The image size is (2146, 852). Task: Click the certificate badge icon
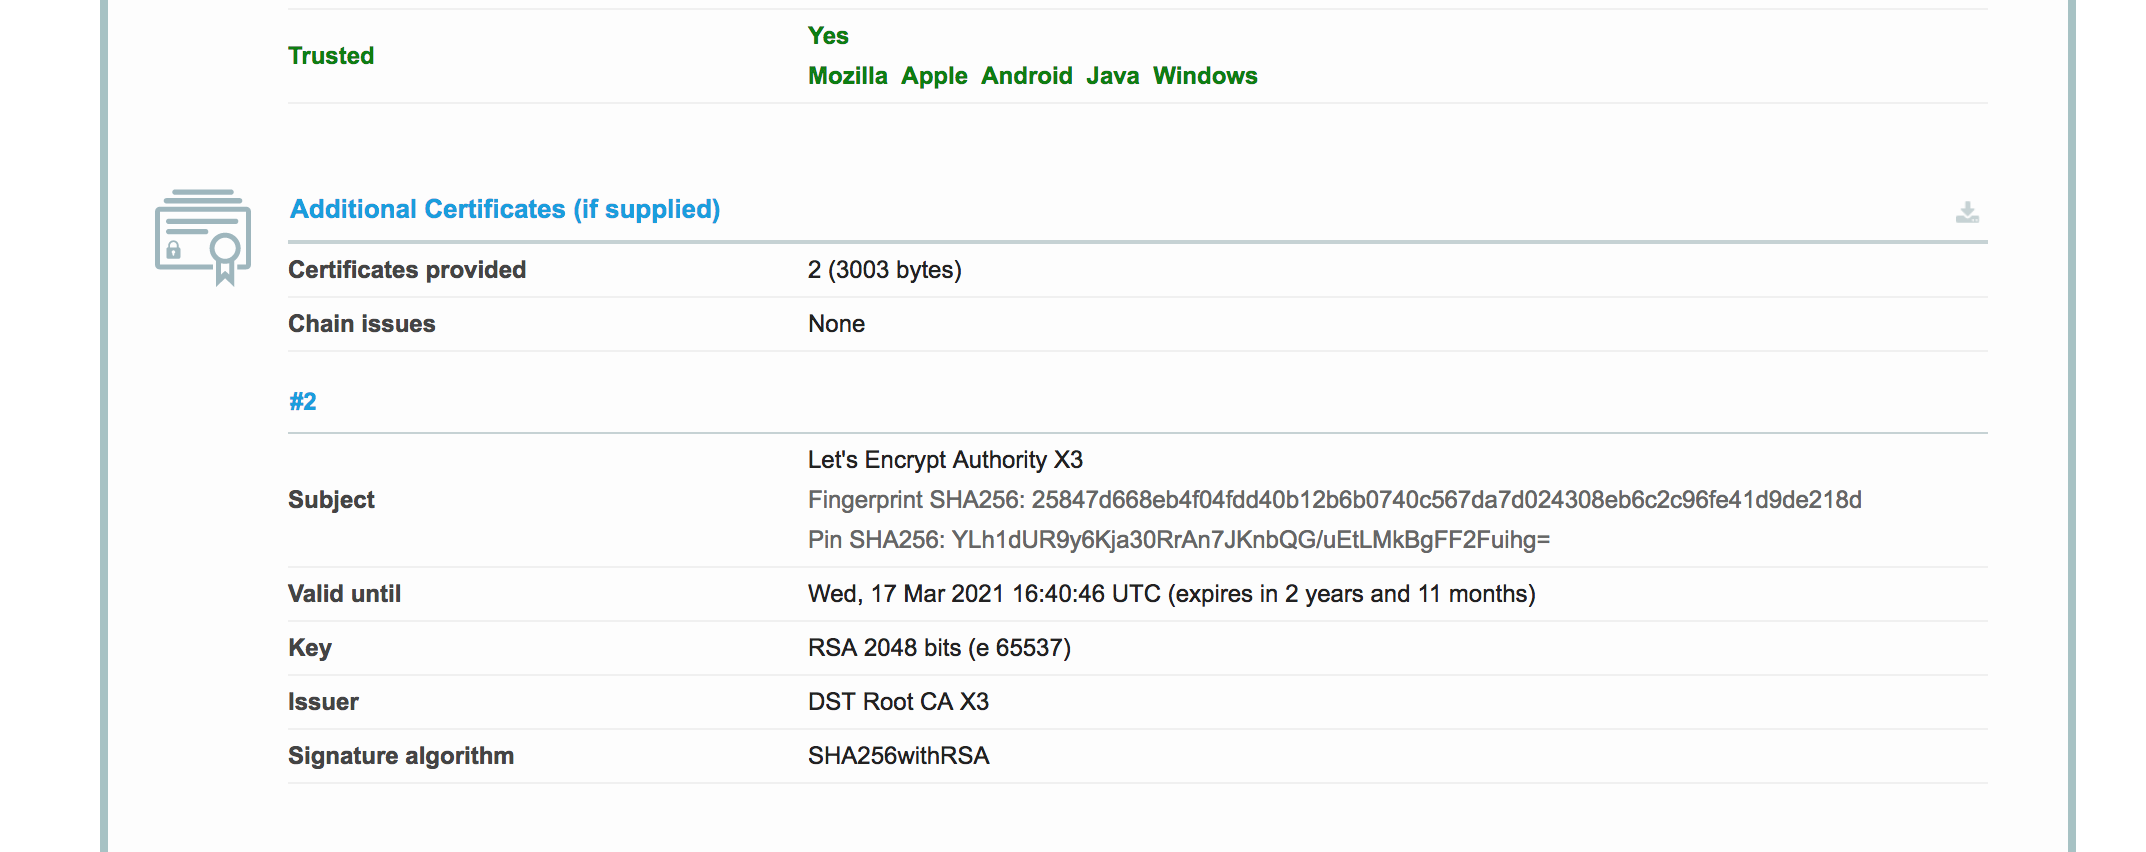point(203,237)
